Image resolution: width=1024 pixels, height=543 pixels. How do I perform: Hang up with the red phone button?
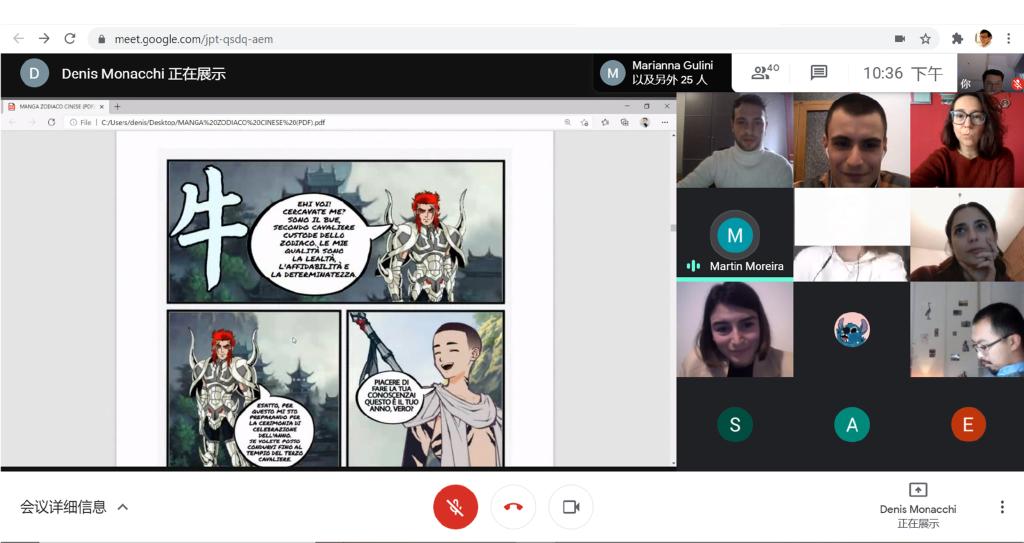[x=513, y=506]
